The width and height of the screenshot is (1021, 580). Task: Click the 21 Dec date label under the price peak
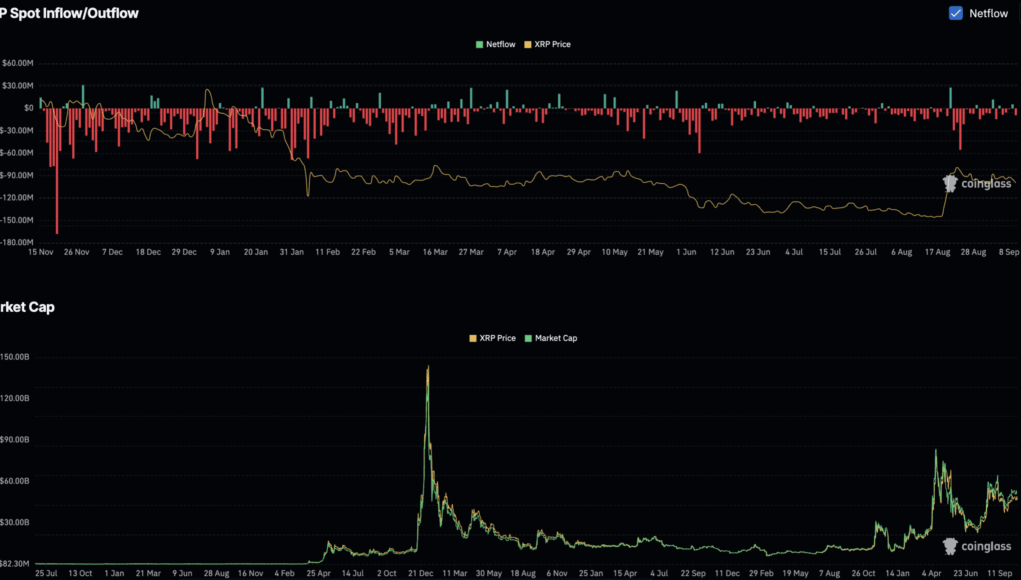coord(421,573)
